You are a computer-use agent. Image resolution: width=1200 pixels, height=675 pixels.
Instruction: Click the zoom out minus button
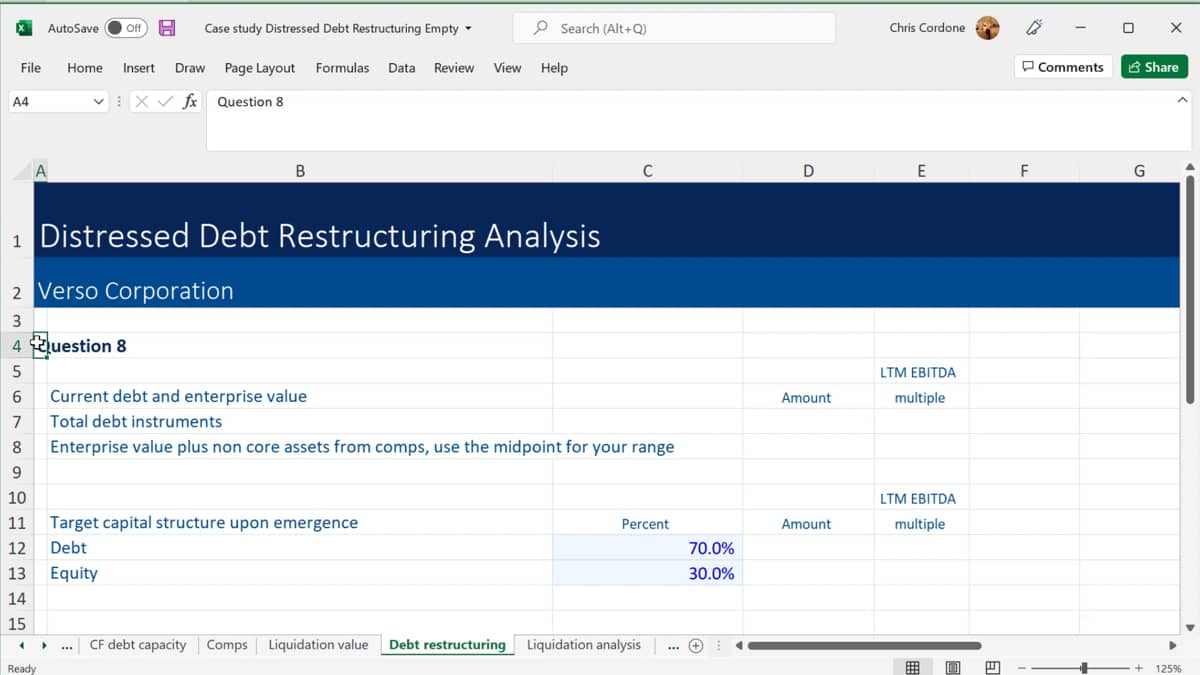click(1022, 667)
